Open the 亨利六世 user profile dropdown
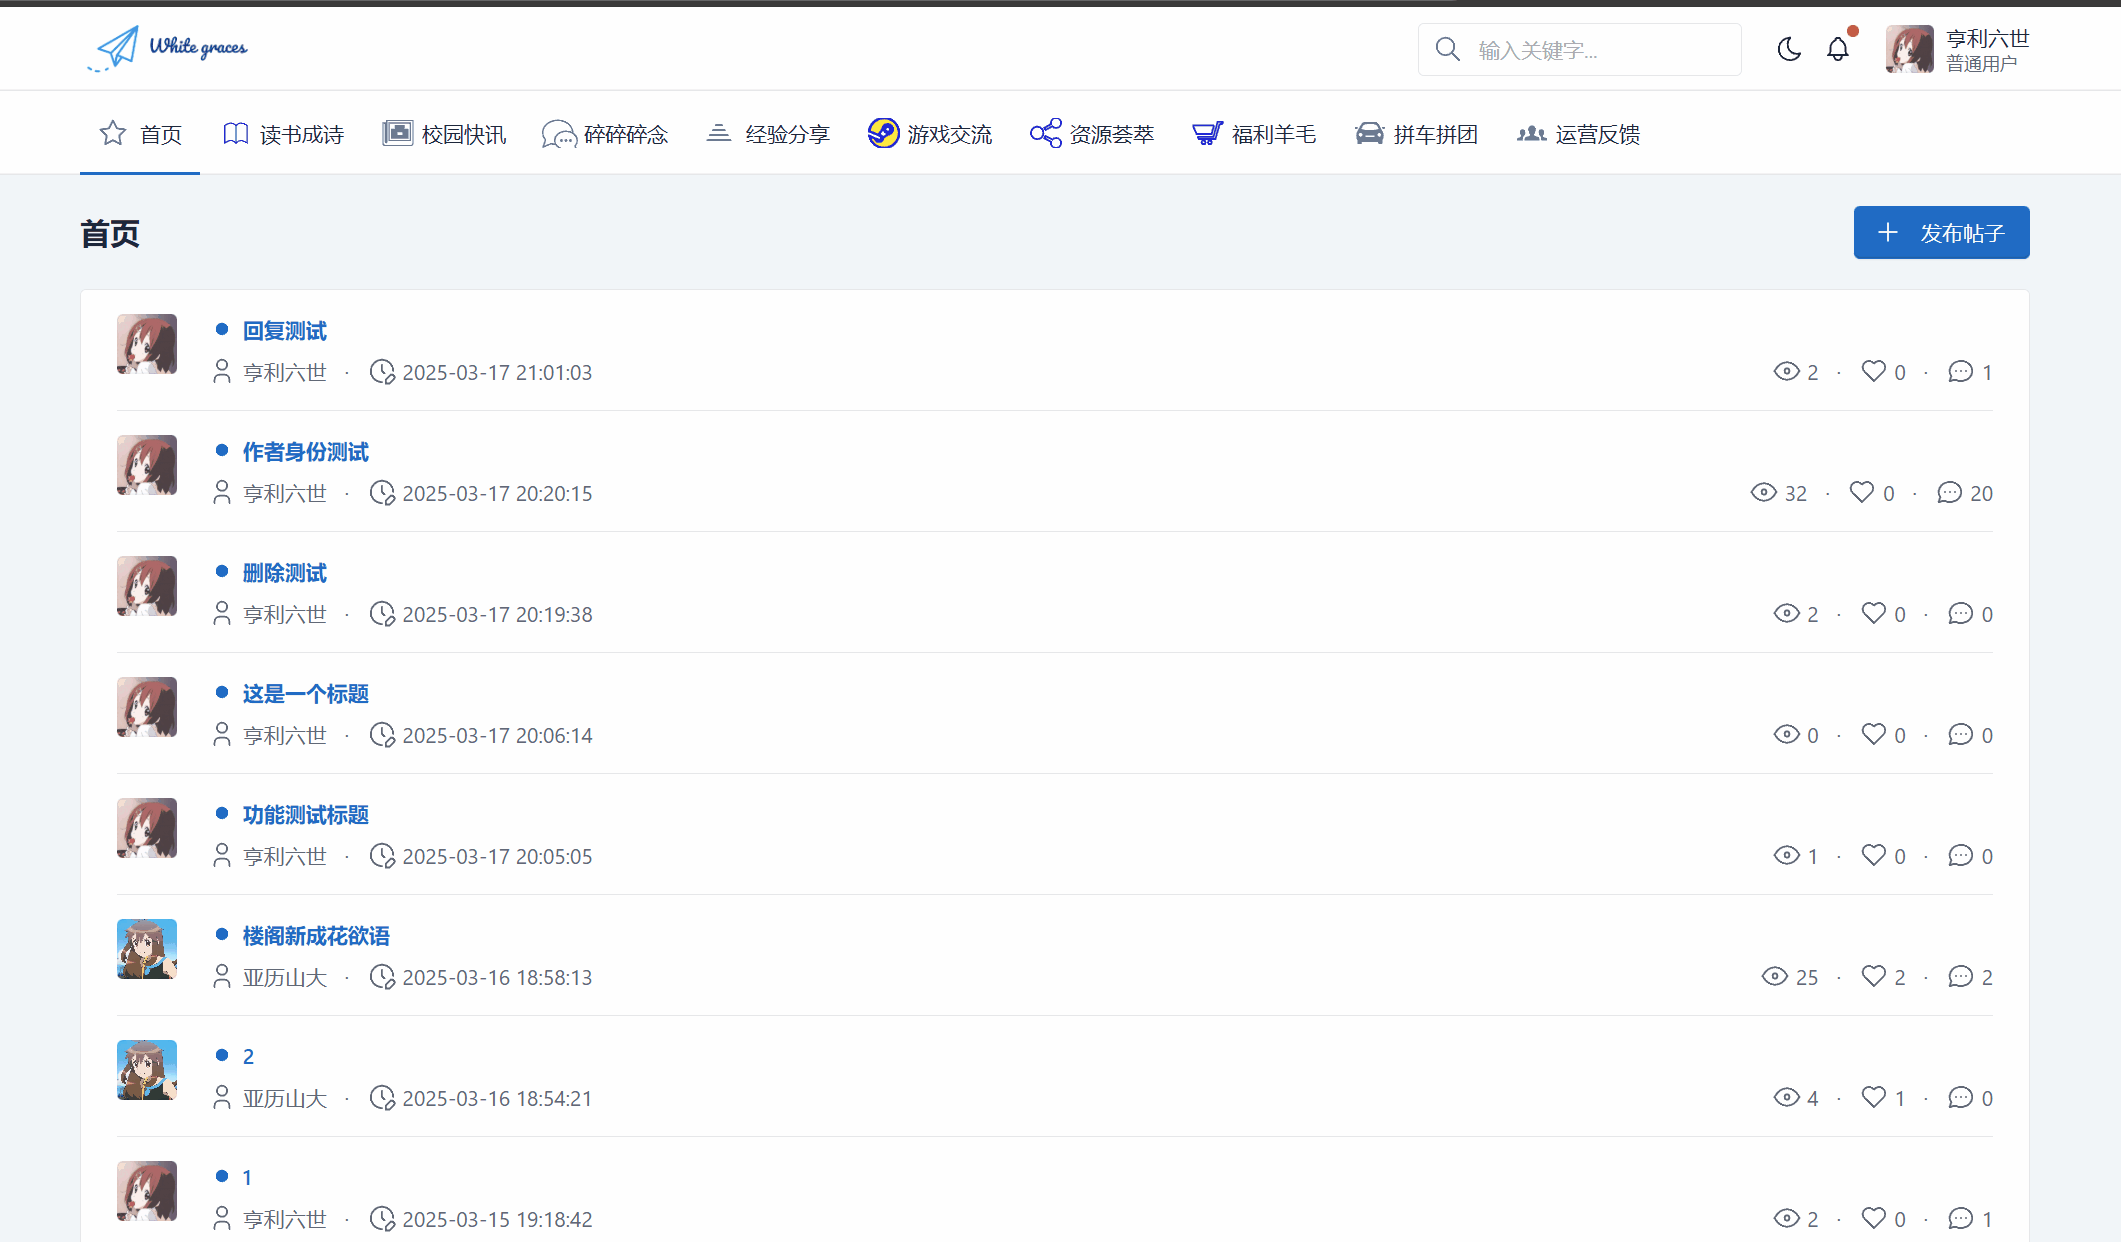 [1957, 50]
